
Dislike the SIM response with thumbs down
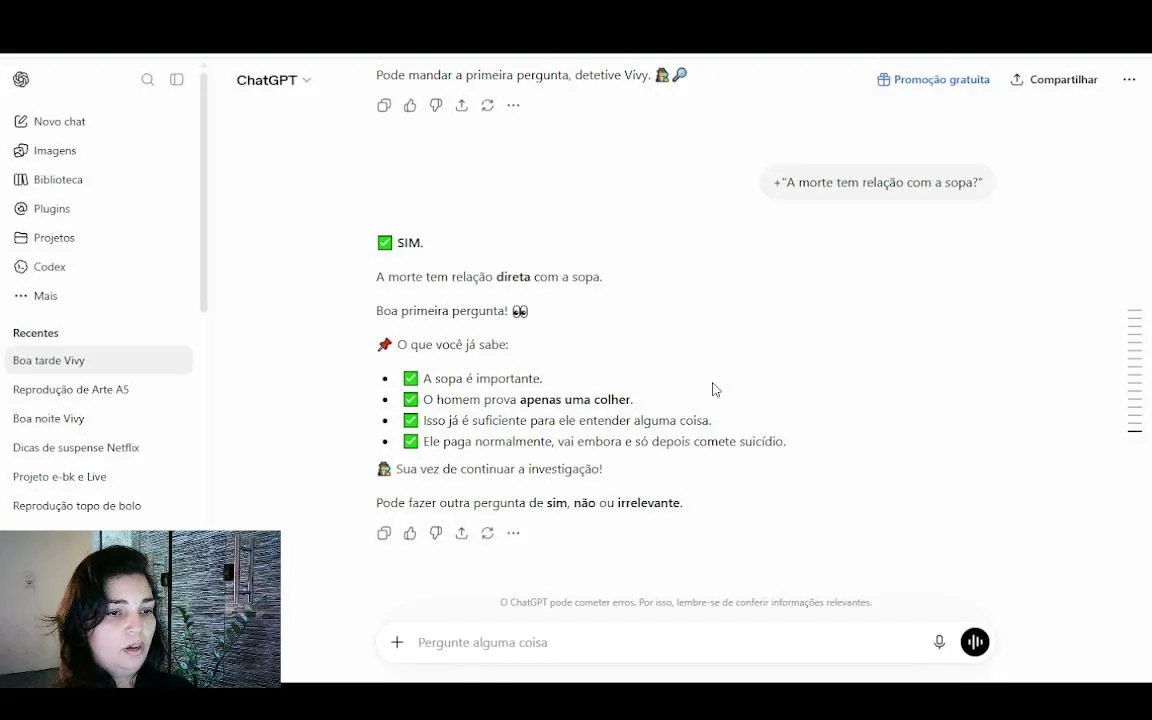coord(436,533)
